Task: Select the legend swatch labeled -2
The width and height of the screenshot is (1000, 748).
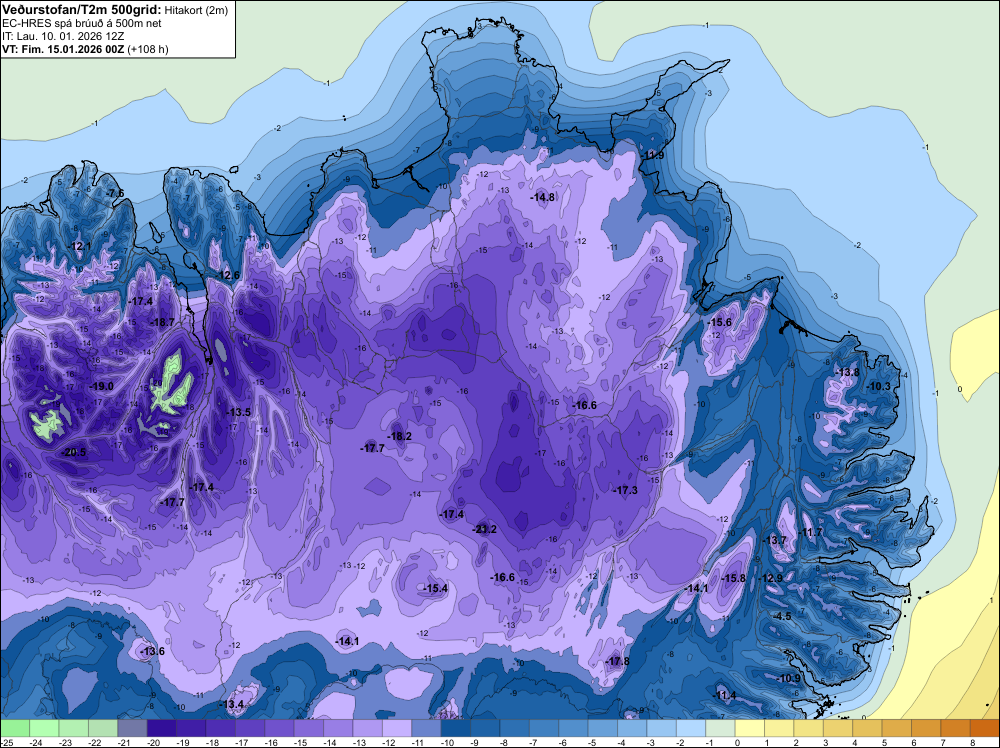Action: click(x=691, y=728)
